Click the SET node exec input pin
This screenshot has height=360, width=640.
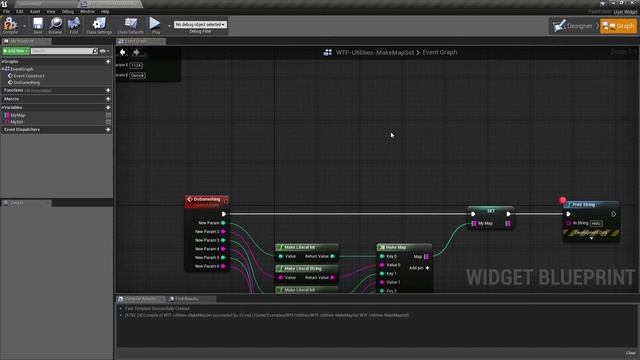click(x=473, y=214)
